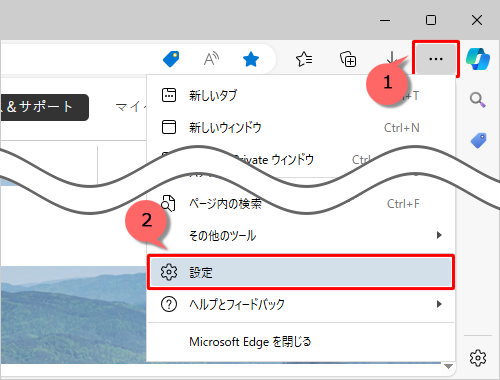
Task: Click the Ctrl+F shortcut text
Action: pos(403,204)
